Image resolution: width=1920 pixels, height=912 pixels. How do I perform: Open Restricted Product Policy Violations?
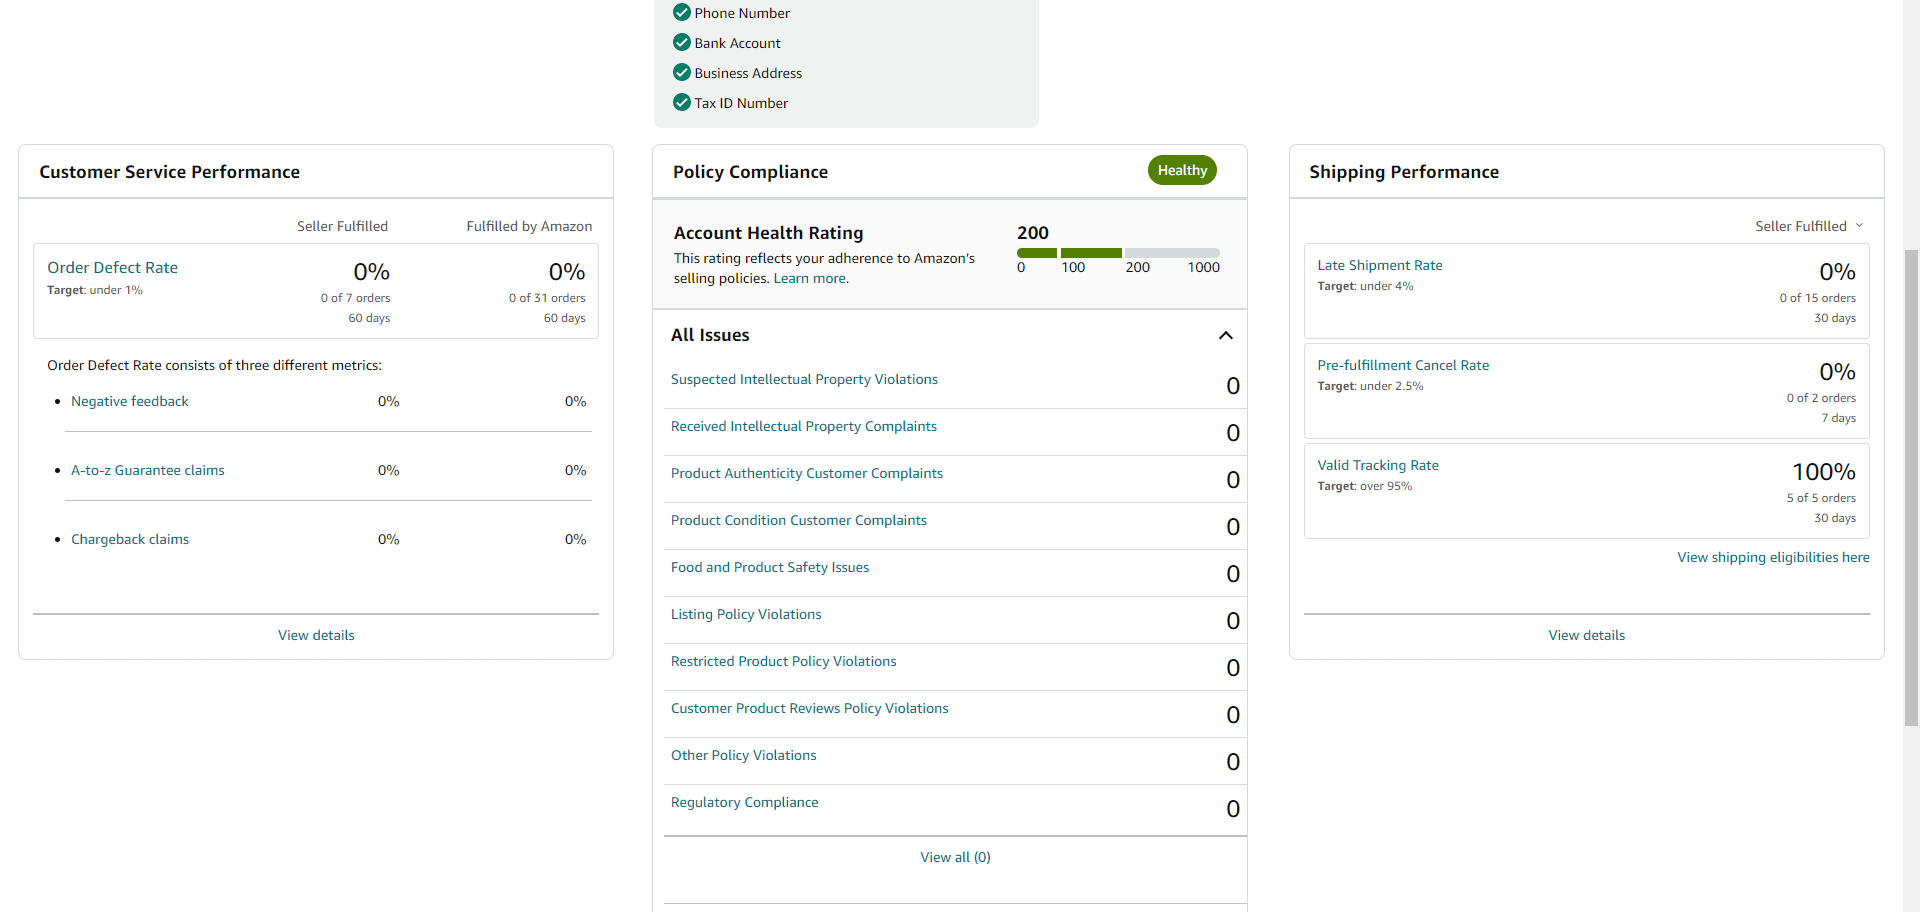[783, 661]
